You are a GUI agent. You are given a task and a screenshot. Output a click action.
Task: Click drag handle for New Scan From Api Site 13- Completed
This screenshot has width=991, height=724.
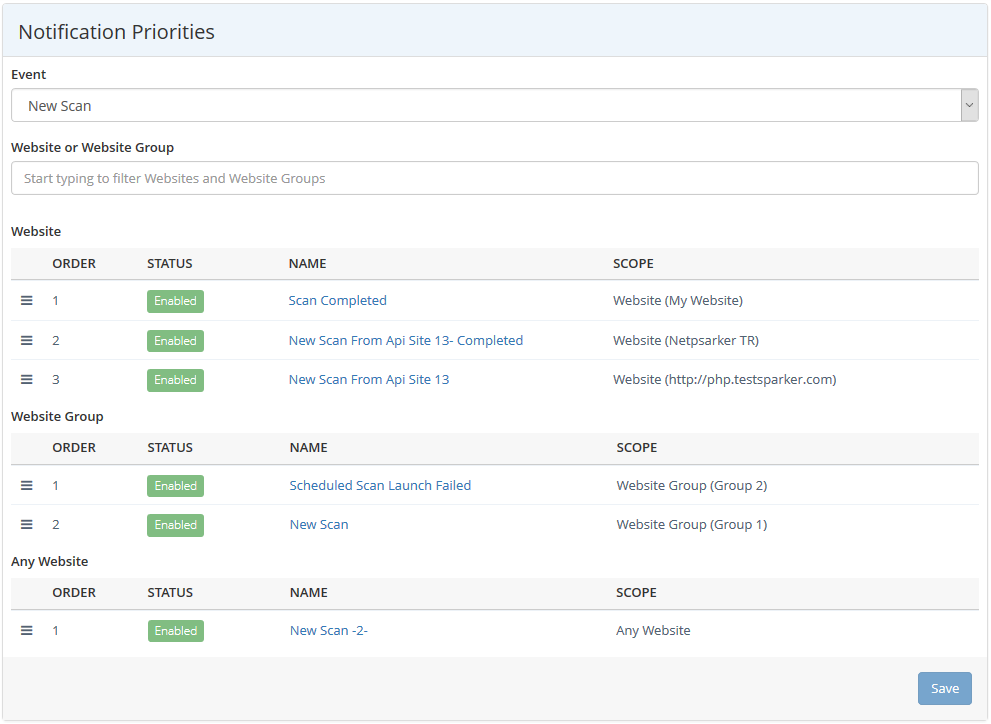click(27, 341)
